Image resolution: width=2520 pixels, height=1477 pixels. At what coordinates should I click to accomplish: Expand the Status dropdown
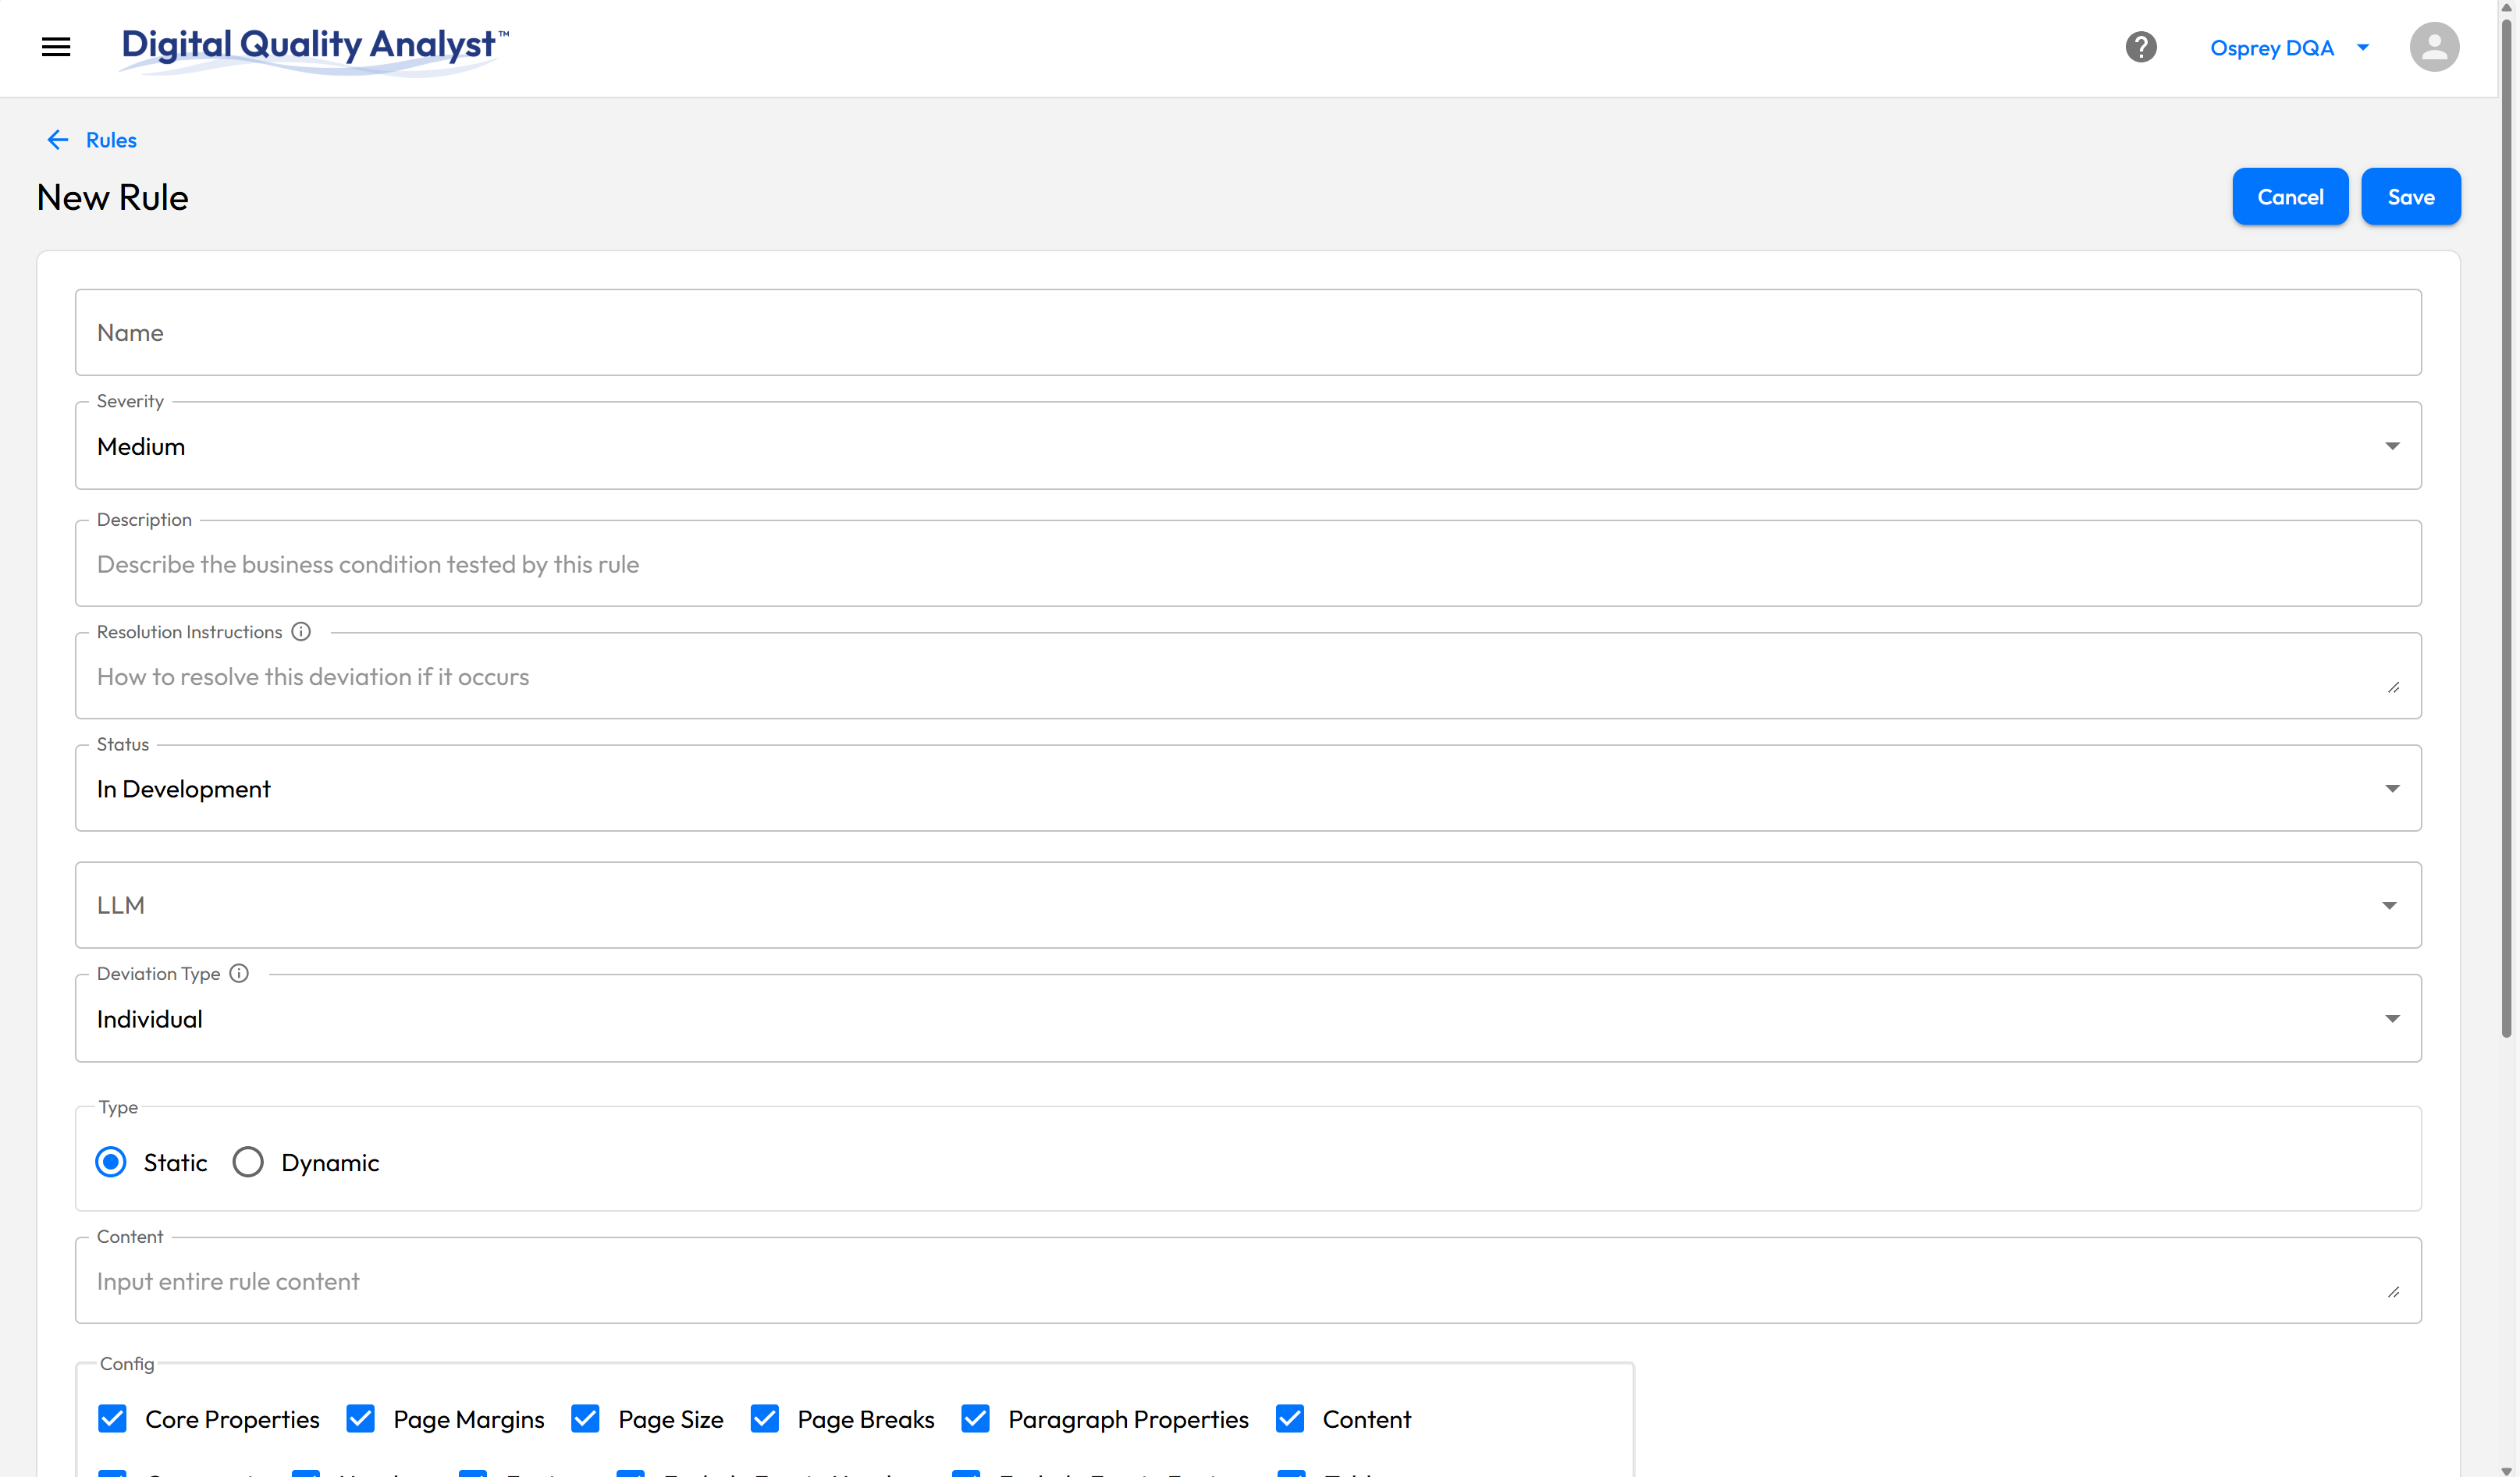click(1247, 789)
